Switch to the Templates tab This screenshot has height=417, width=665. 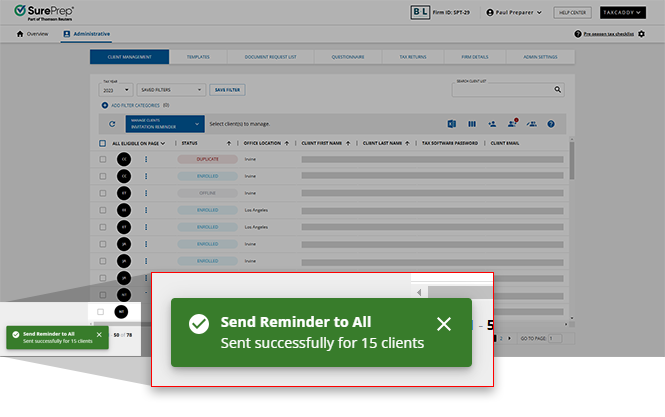pos(198,57)
